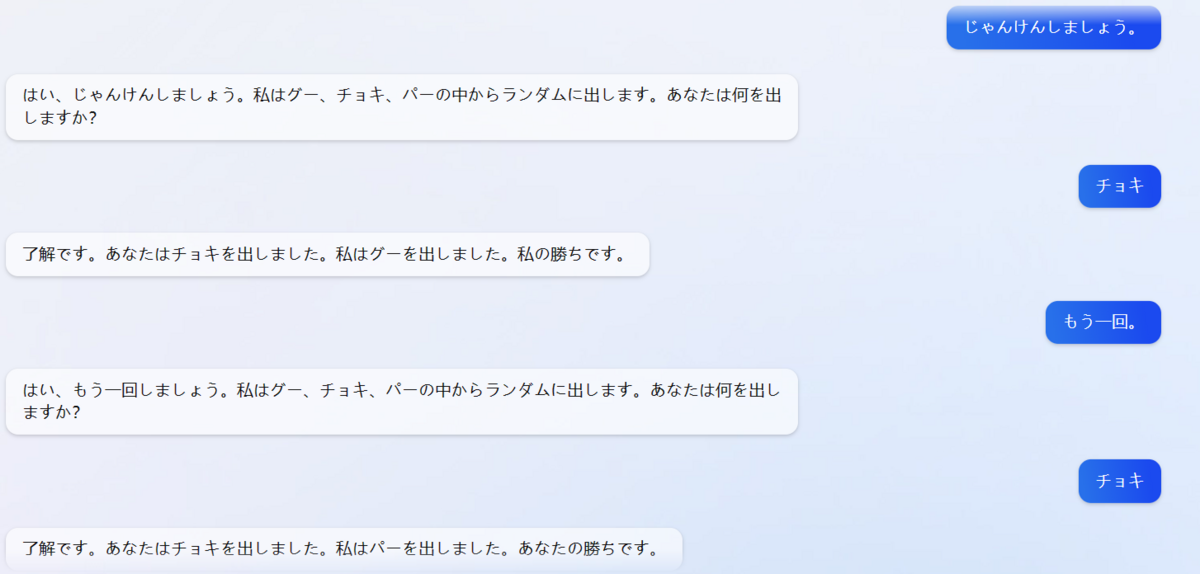This screenshot has height=574, width=1200.
Task: Click the 'もう一回。' user message bubble
Action: tap(1103, 322)
